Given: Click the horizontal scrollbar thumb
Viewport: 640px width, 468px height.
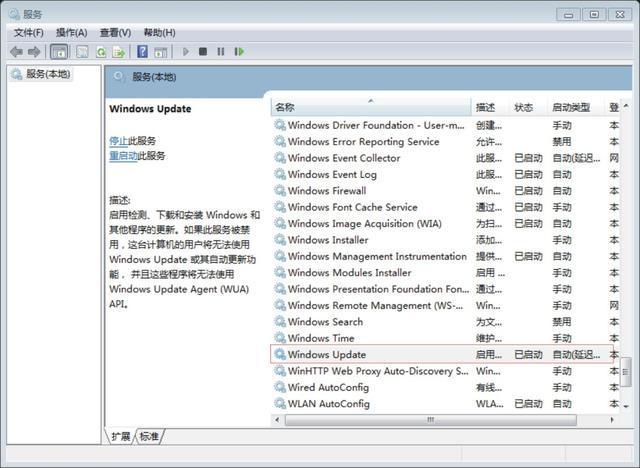Looking at the screenshot, I should click(431, 420).
